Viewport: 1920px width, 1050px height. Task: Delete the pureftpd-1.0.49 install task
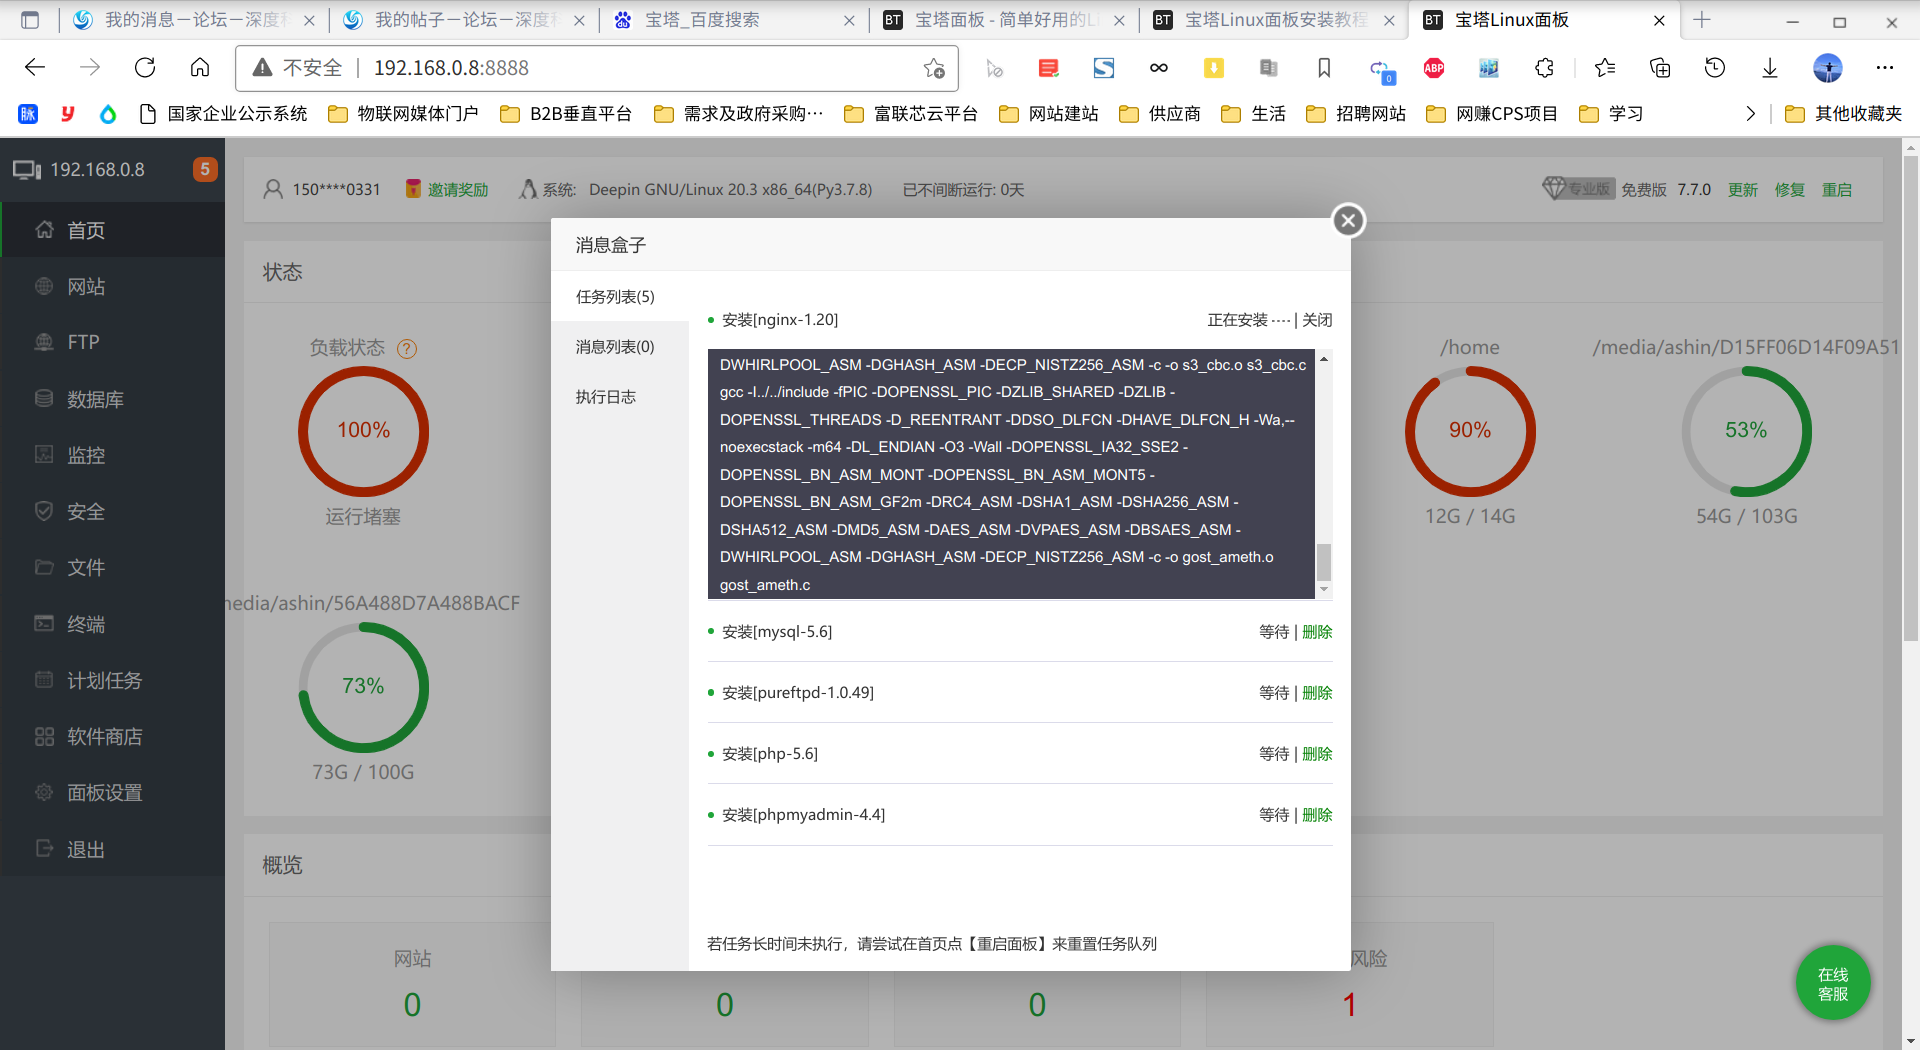click(1317, 693)
